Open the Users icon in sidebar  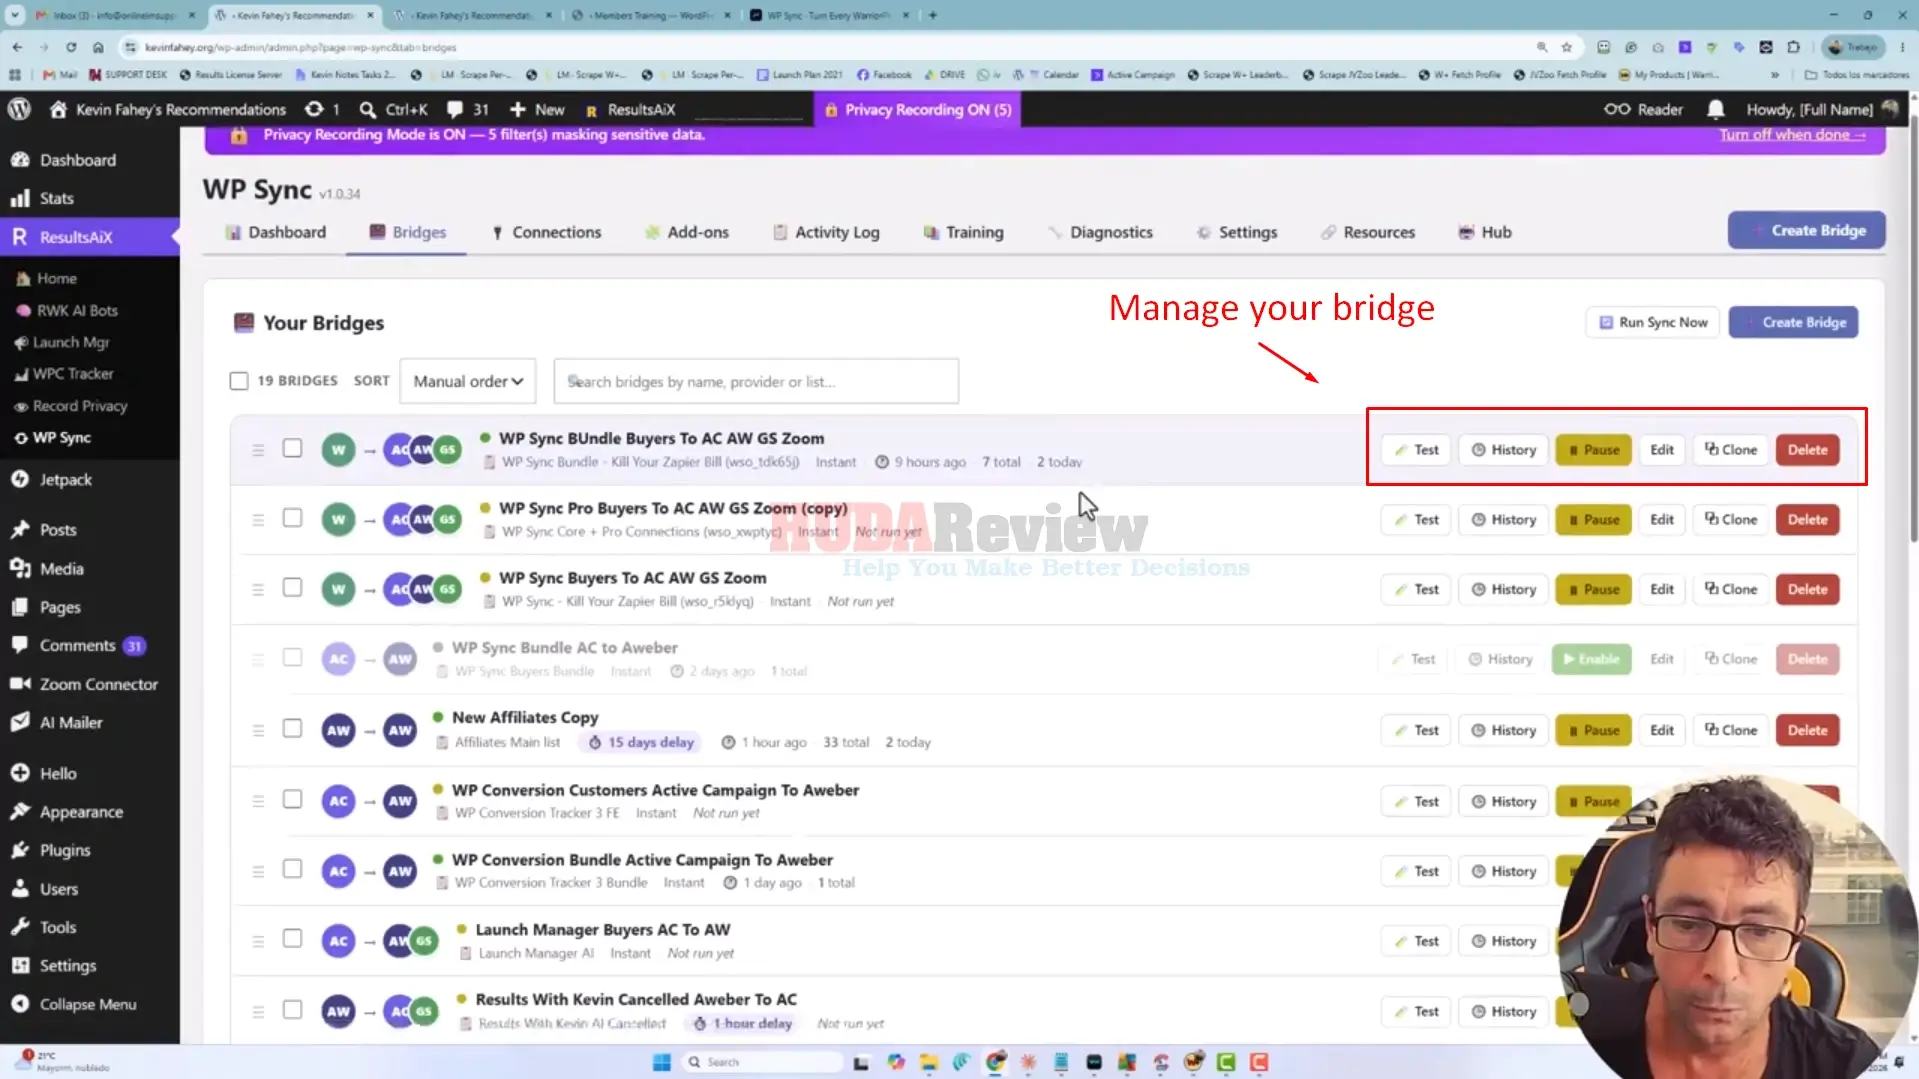click(x=20, y=889)
